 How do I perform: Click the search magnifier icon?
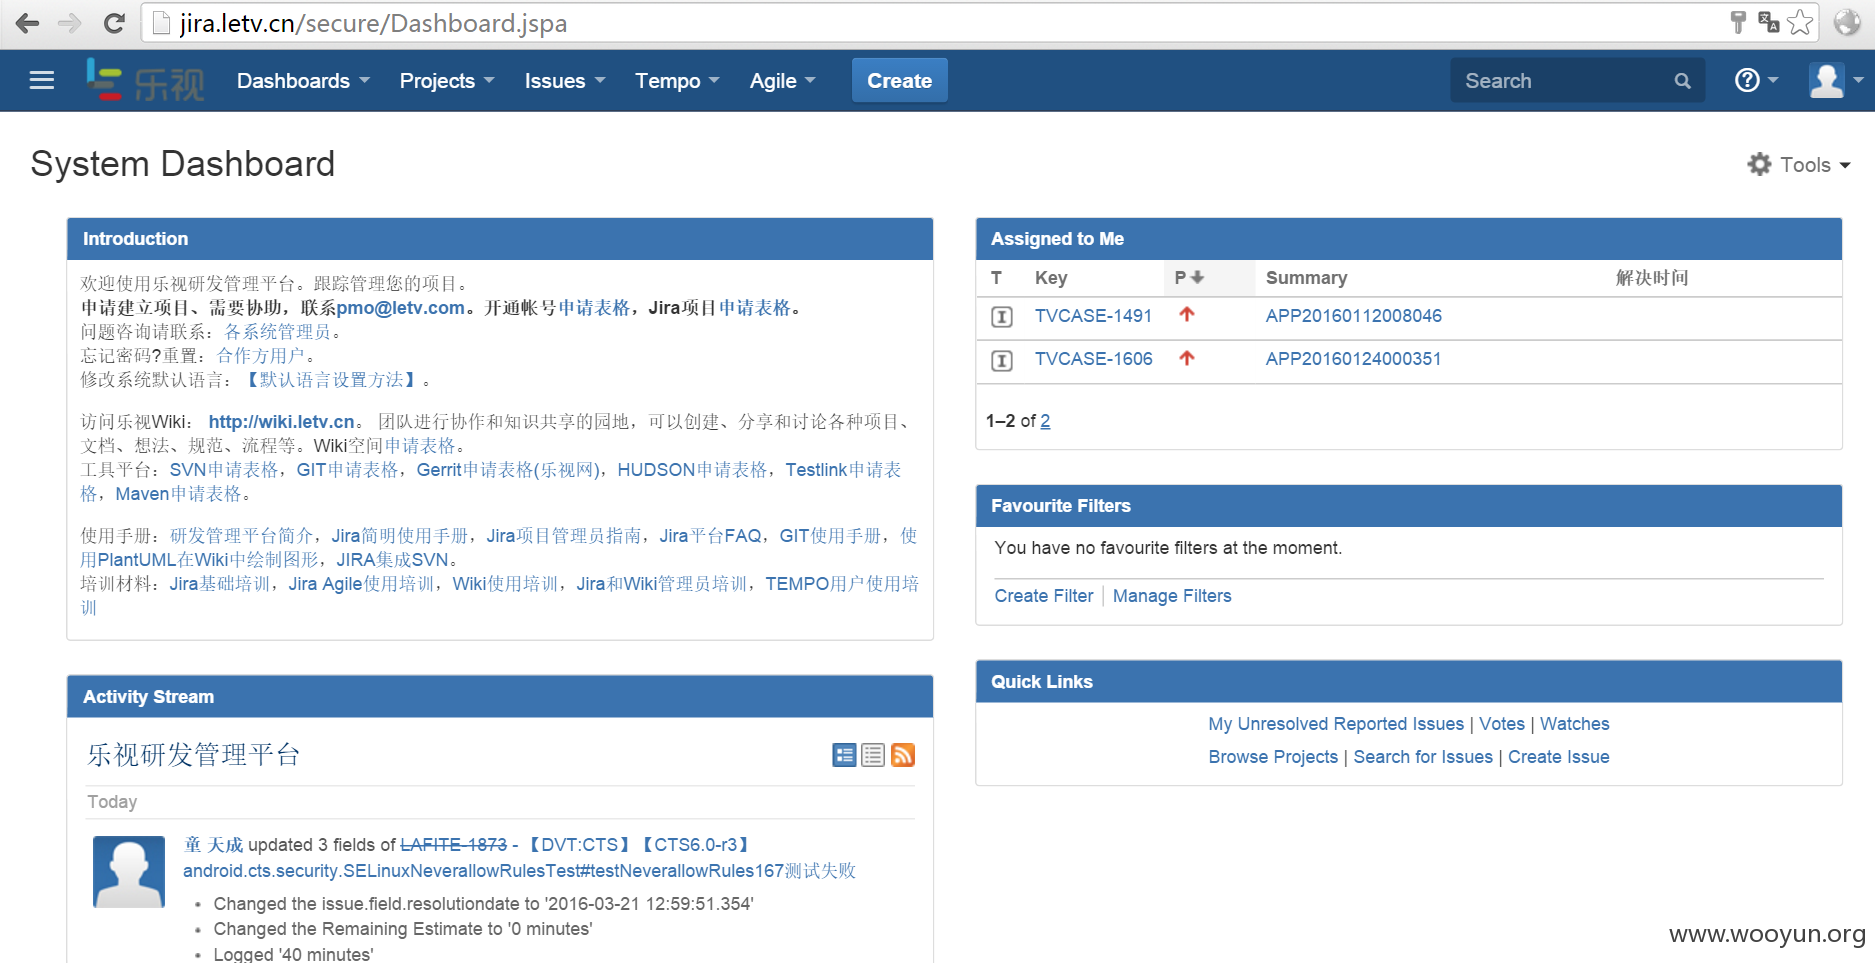[x=1683, y=81]
